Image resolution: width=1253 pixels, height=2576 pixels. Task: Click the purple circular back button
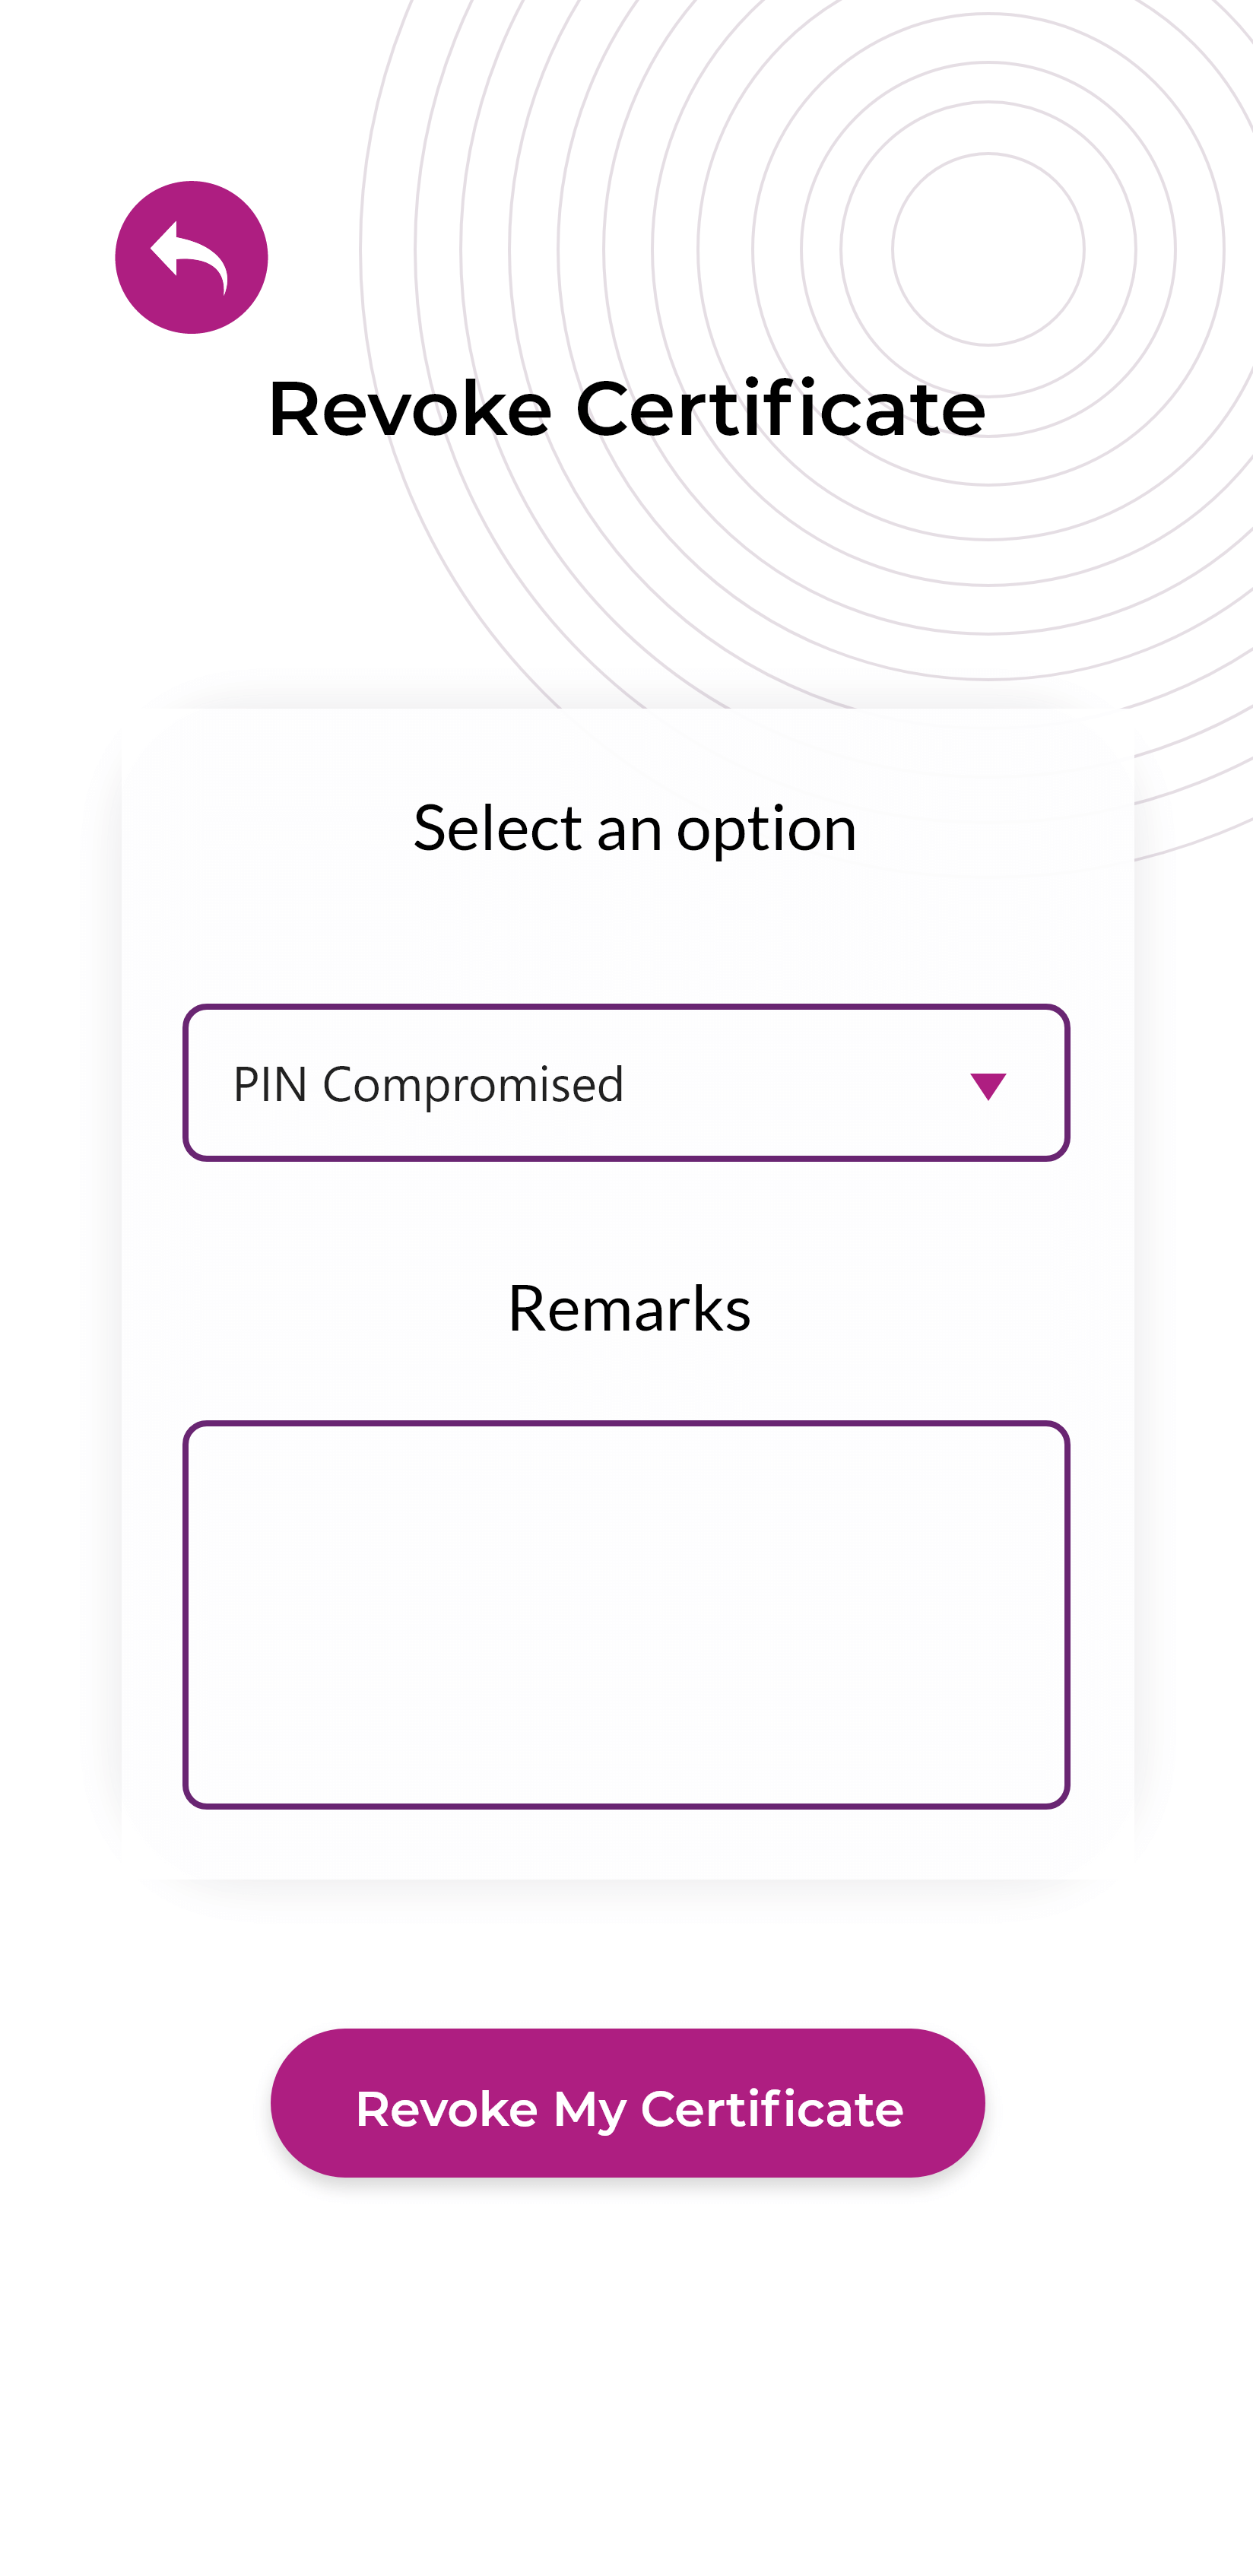[x=190, y=257]
